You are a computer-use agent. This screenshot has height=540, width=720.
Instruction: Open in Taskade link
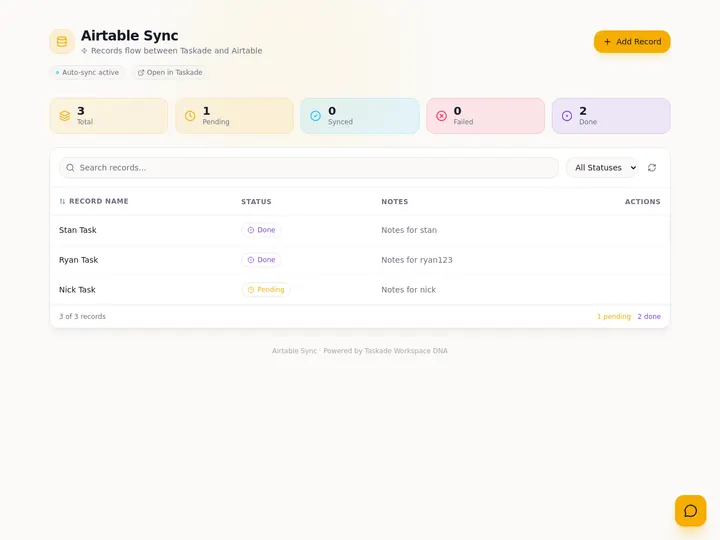click(x=170, y=73)
